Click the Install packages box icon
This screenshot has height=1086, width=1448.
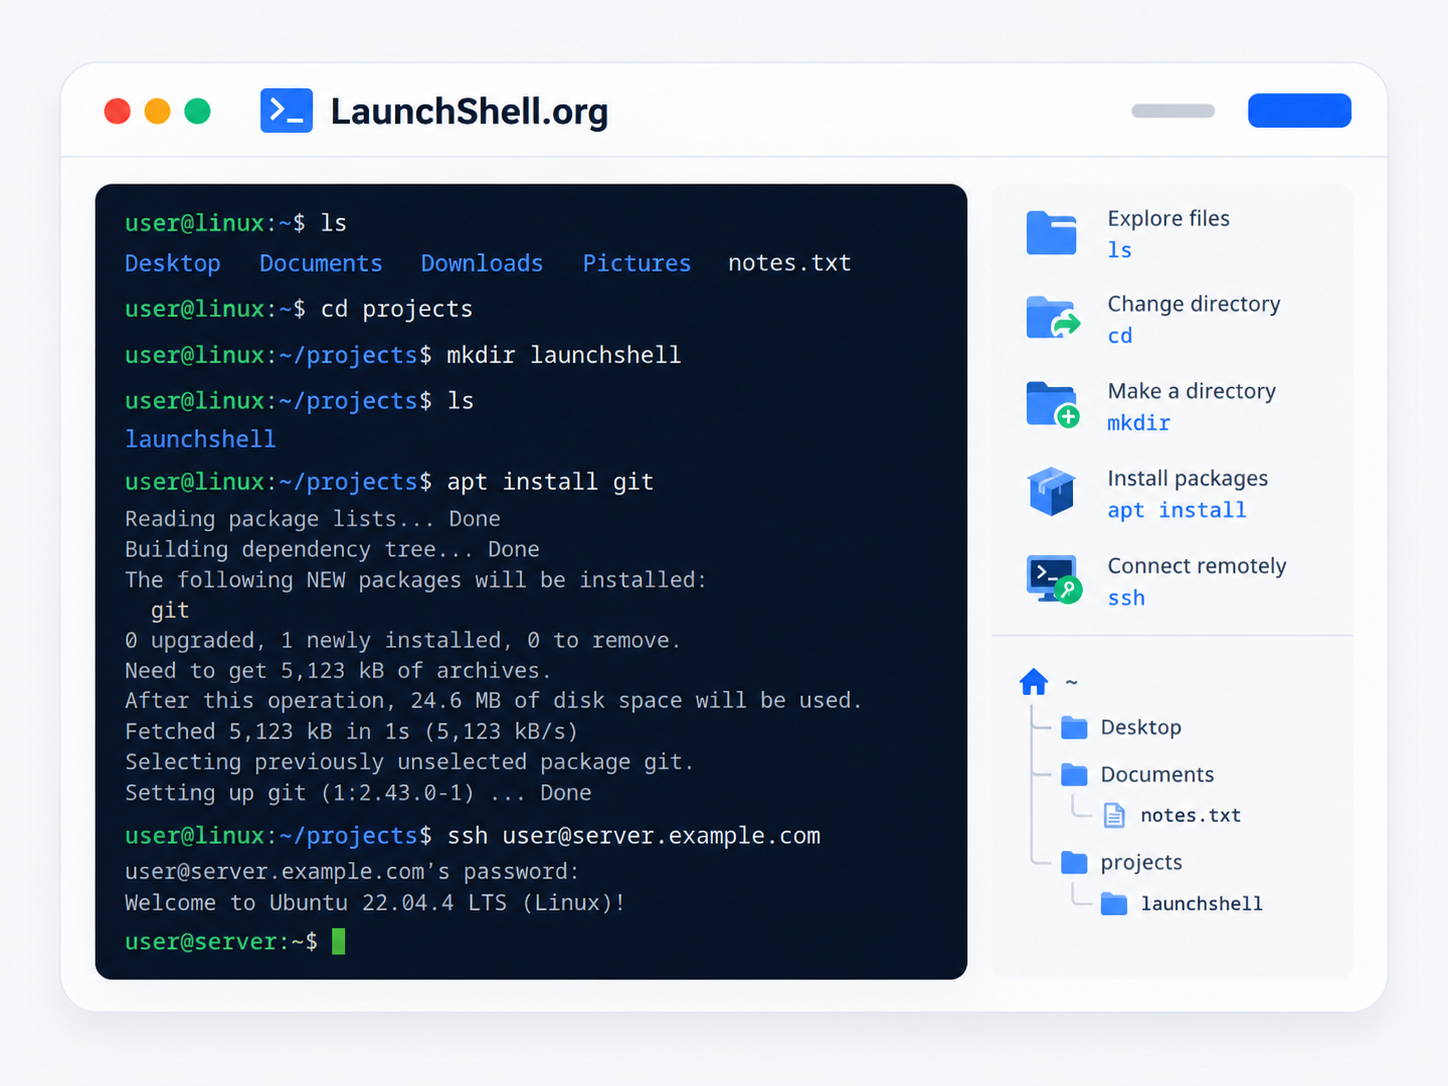[x=1051, y=492]
